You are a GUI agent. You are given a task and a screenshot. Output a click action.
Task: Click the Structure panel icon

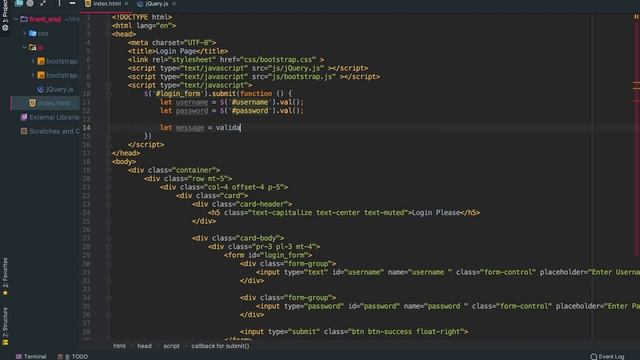coord(5,342)
